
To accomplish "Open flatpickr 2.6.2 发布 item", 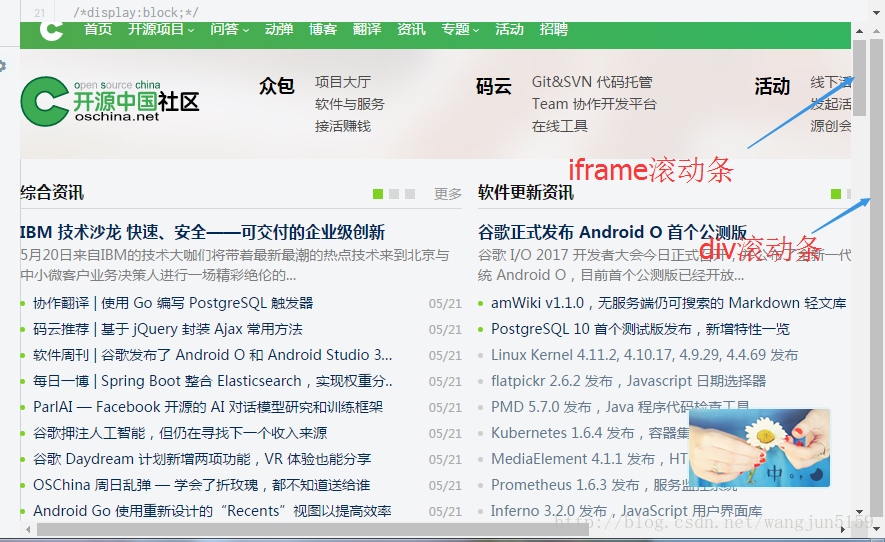I will click(x=628, y=381).
